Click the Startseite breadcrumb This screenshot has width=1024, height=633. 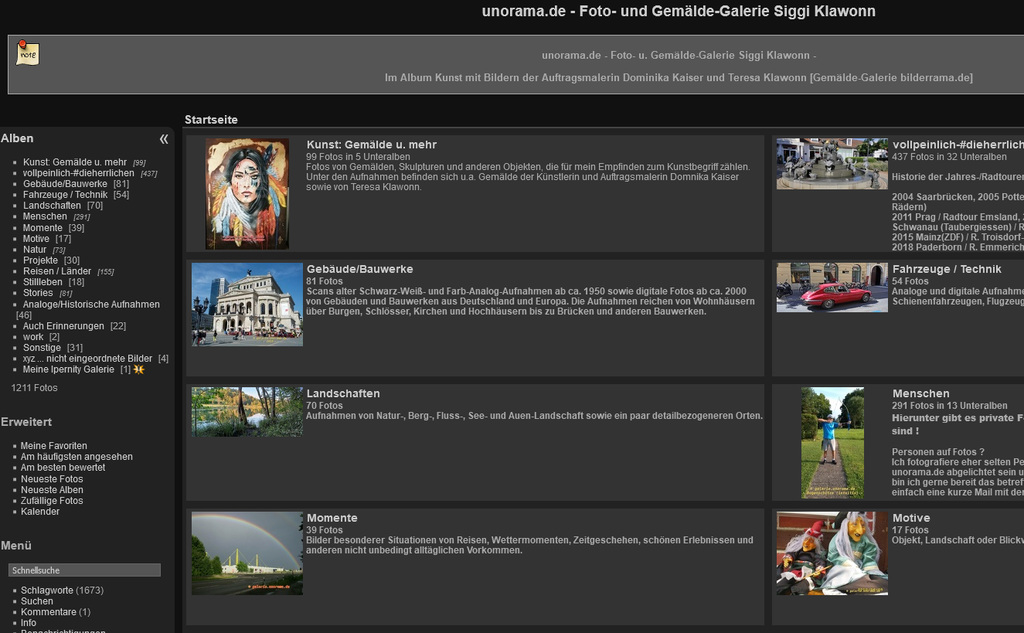coord(211,120)
